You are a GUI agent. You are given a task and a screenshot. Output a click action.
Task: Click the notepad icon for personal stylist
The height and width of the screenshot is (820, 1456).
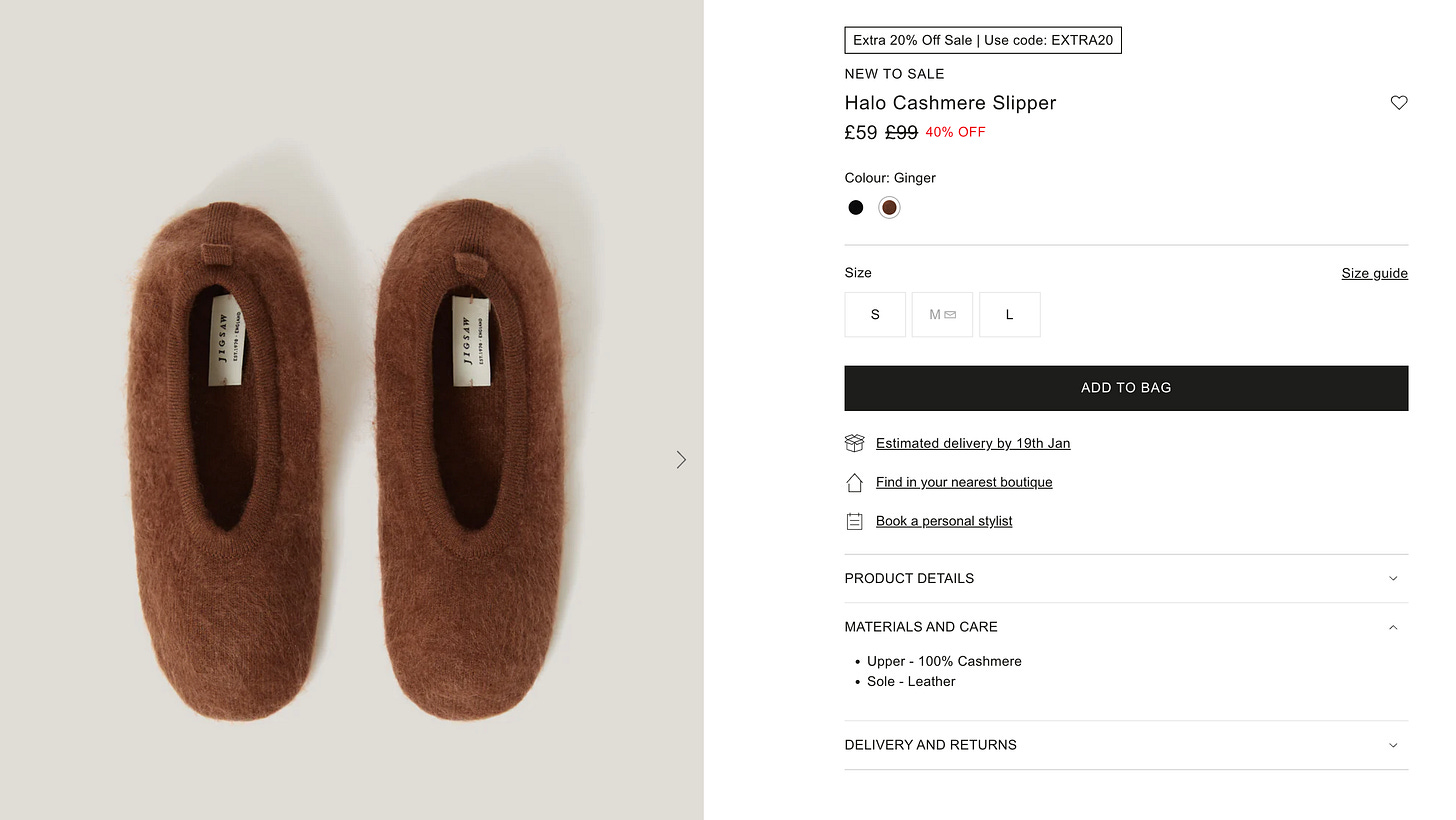(x=854, y=521)
